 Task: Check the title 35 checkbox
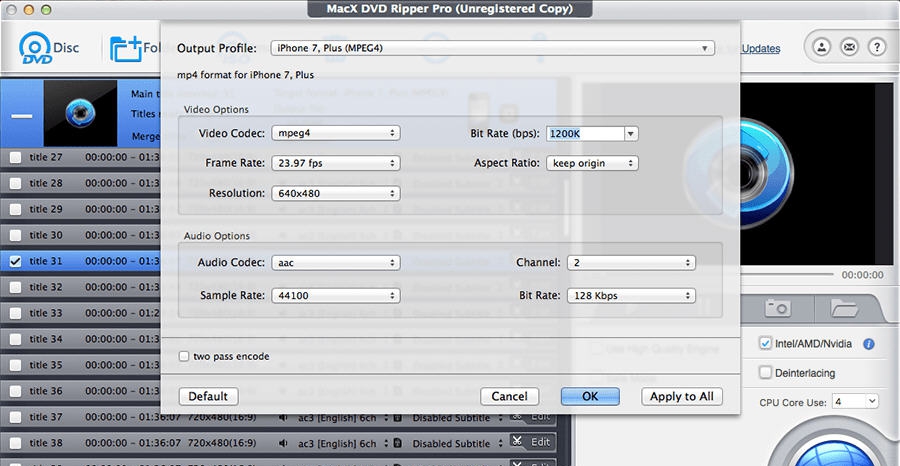(15, 366)
